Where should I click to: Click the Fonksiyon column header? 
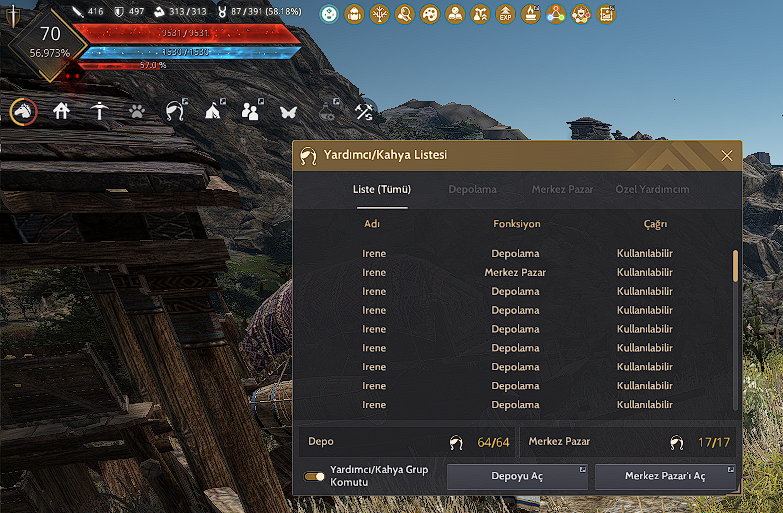tap(517, 224)
